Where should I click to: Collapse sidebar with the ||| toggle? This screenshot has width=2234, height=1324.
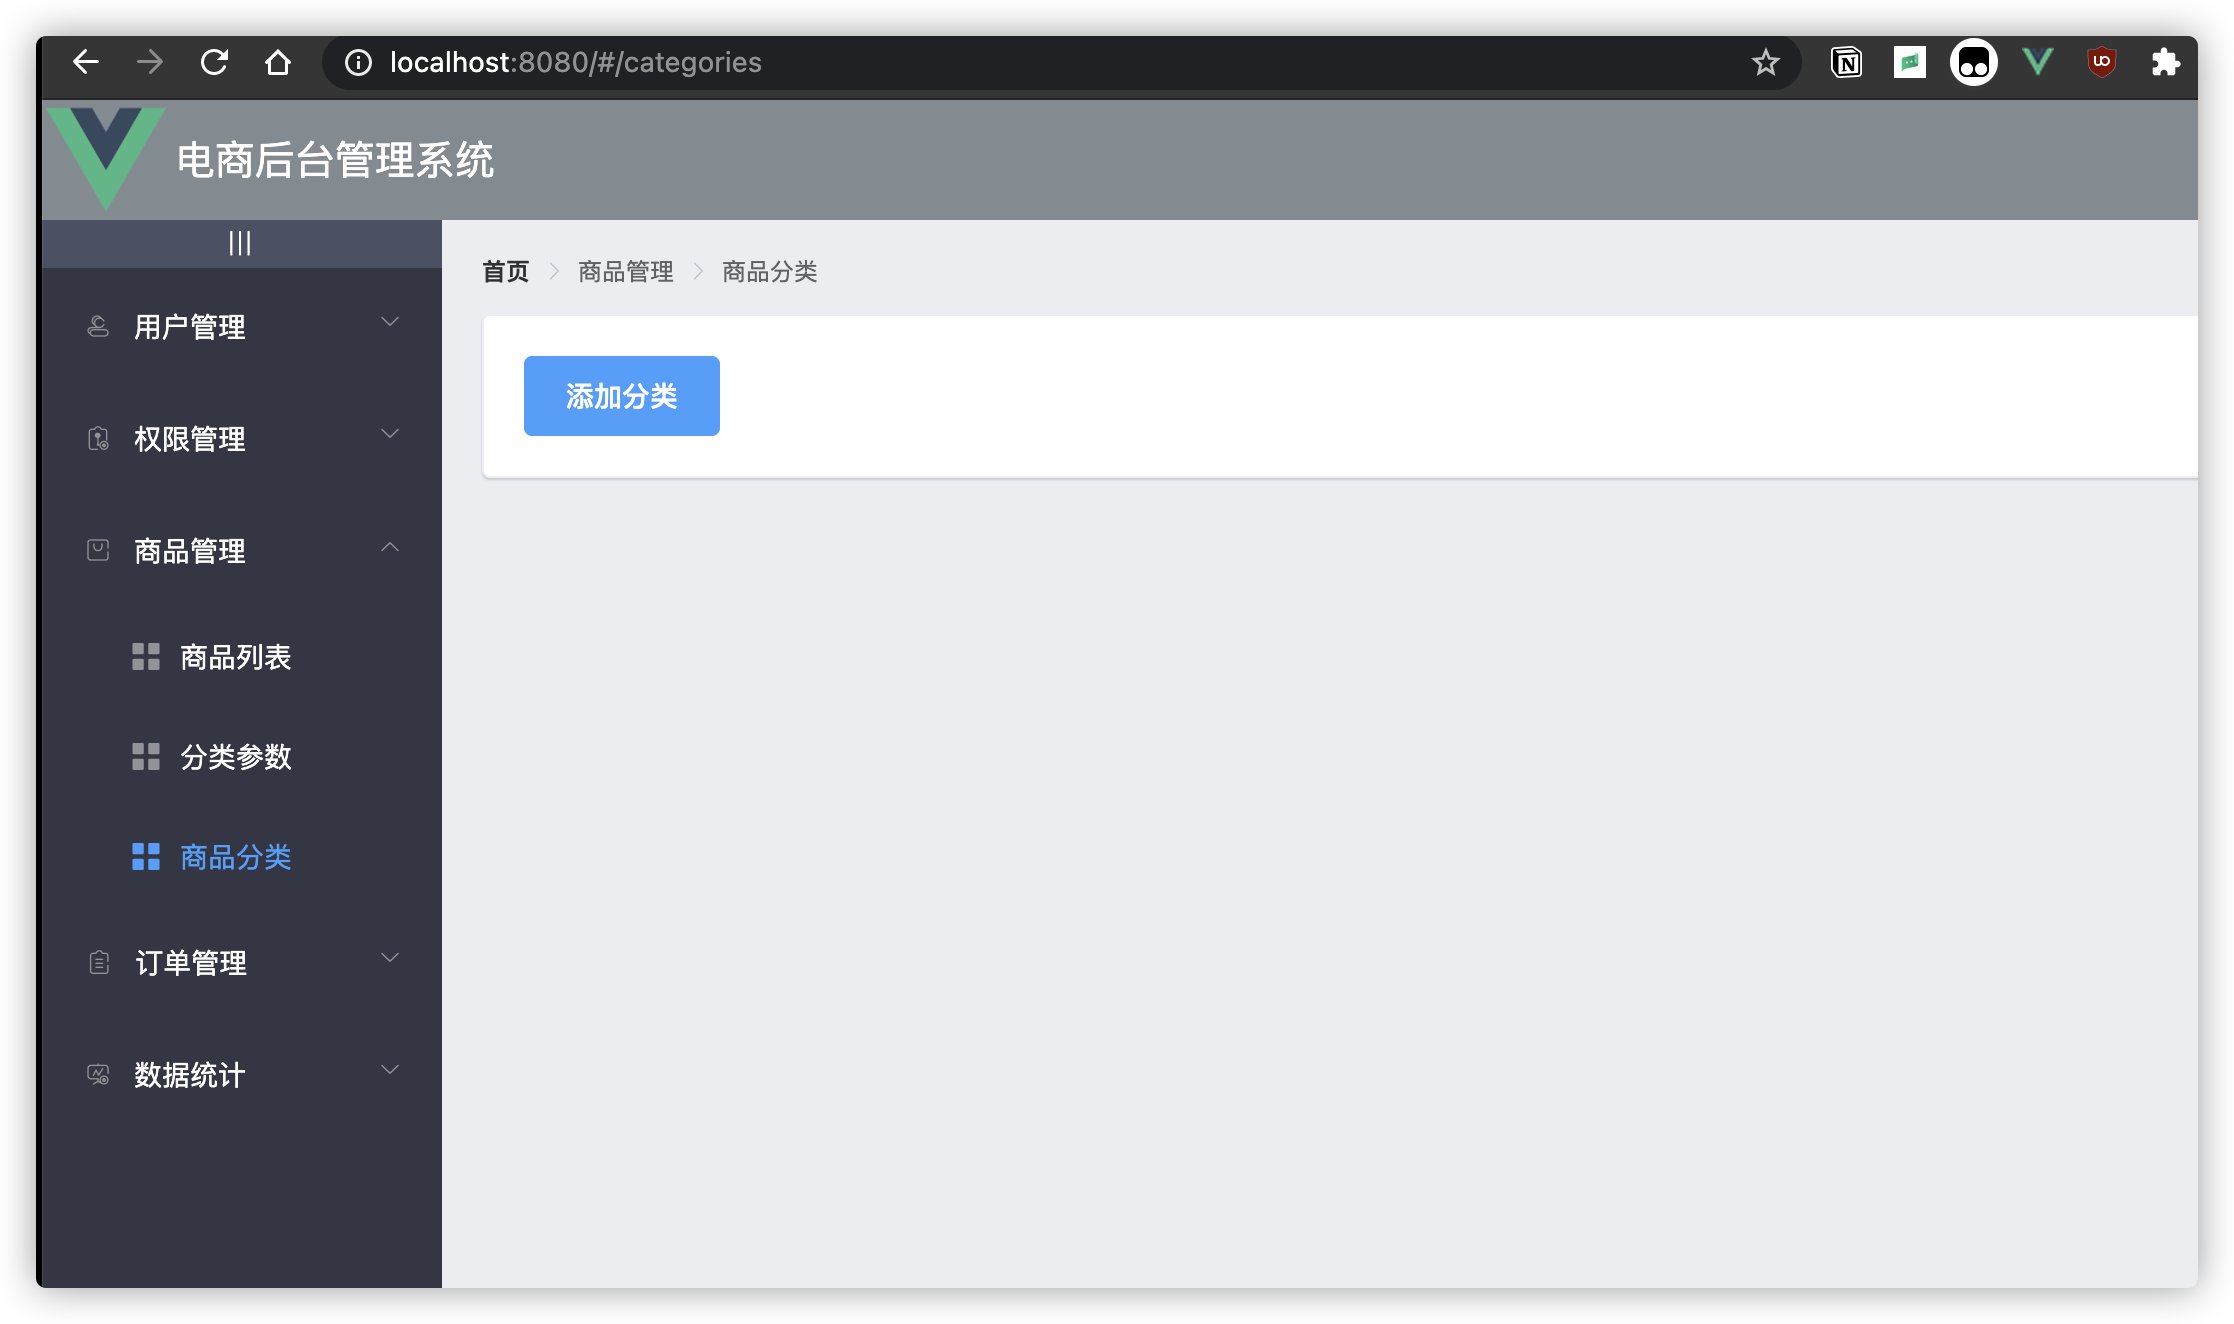(240, 243)
